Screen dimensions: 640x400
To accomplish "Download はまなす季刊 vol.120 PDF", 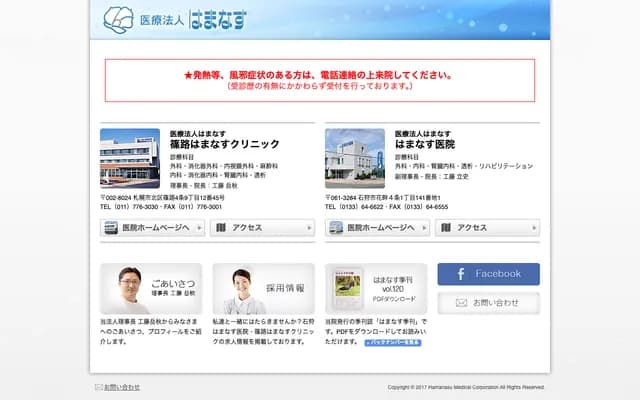I will coord(376,288).
